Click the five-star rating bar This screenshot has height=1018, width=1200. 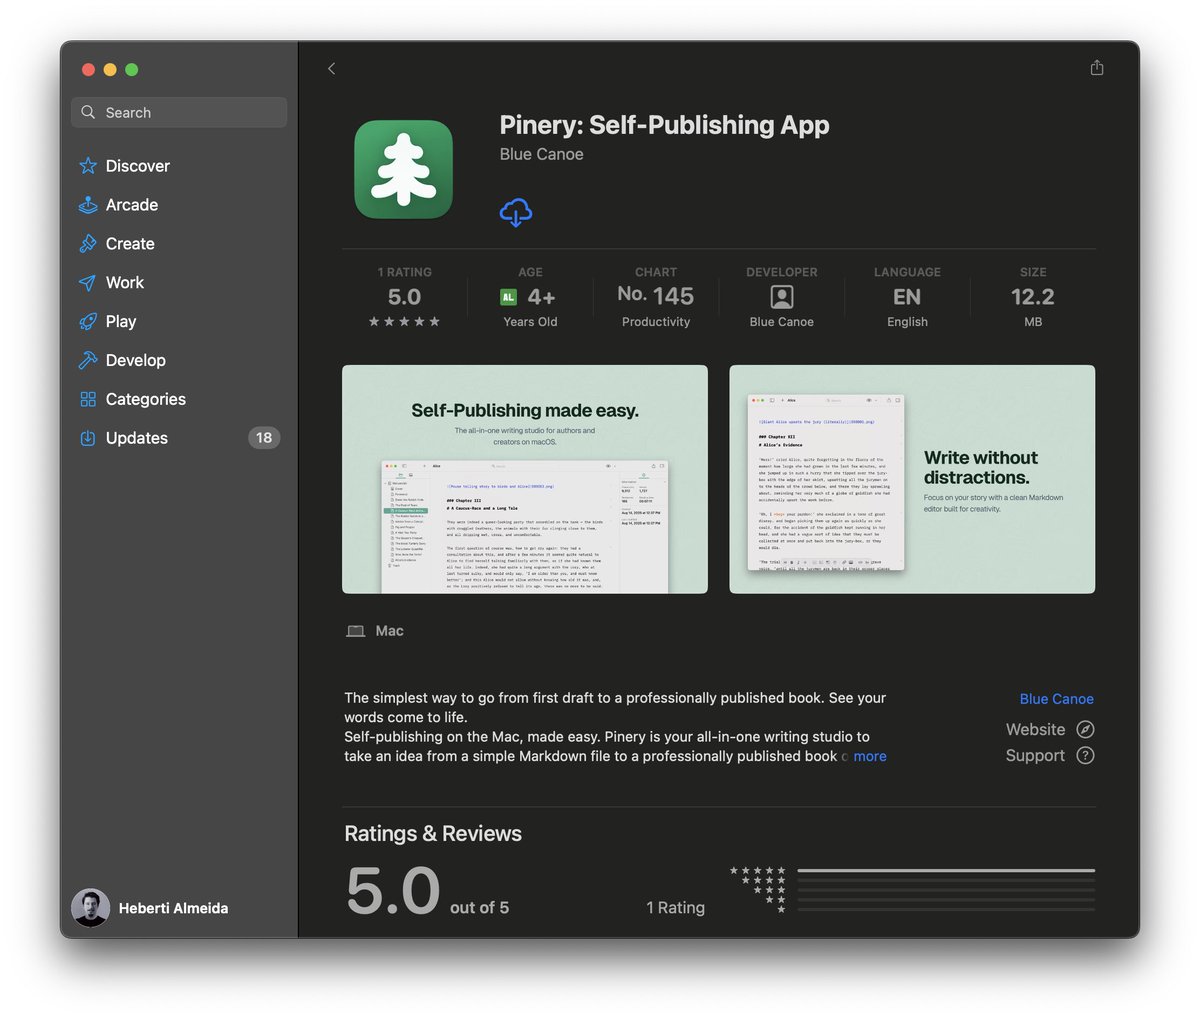(x=946, y=871)
